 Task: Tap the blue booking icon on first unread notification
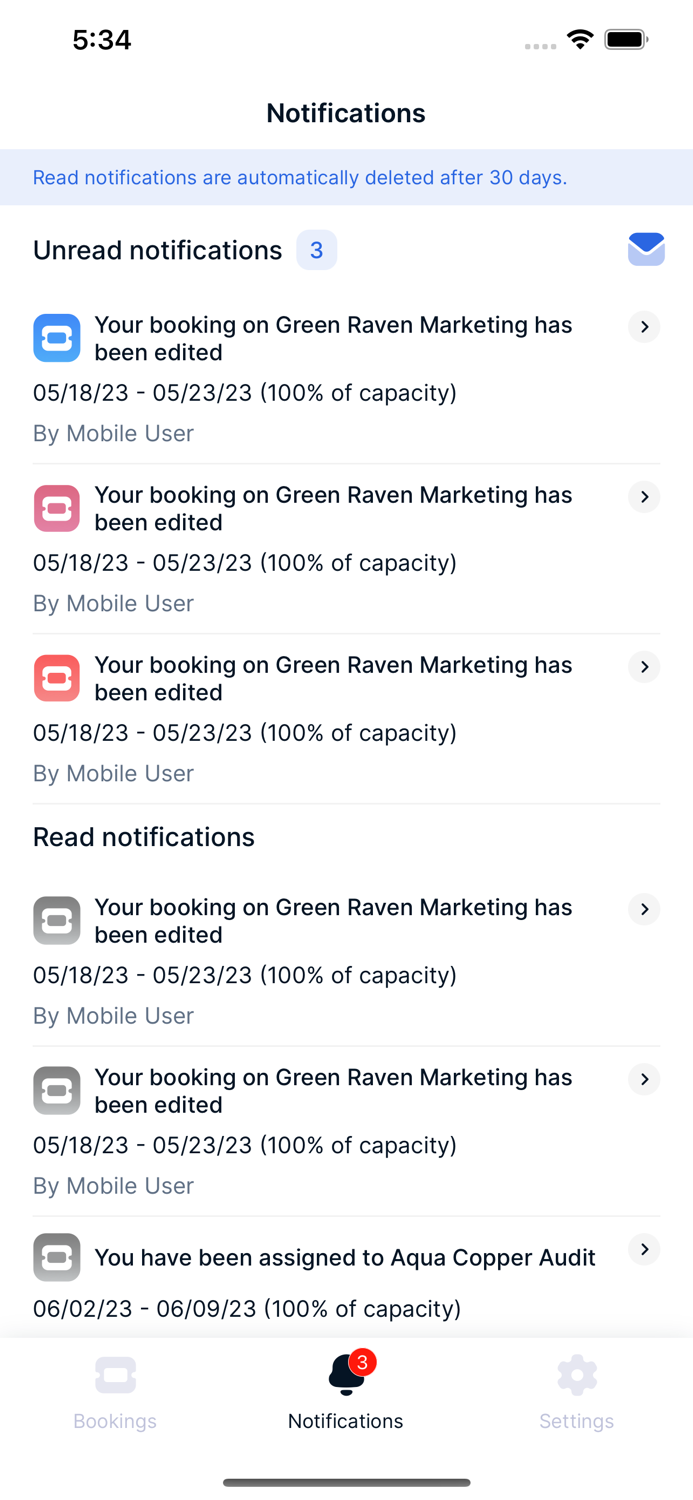(x=56, y=337)
